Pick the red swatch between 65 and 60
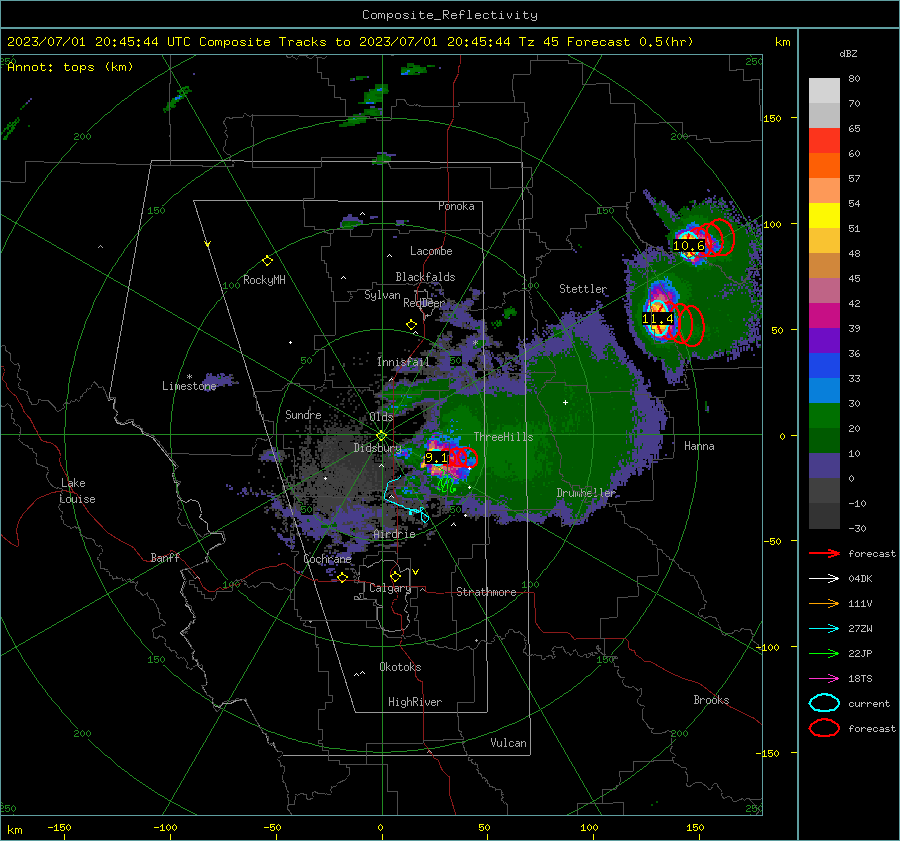This screenshot has height=841, width=900. [824, 141]
